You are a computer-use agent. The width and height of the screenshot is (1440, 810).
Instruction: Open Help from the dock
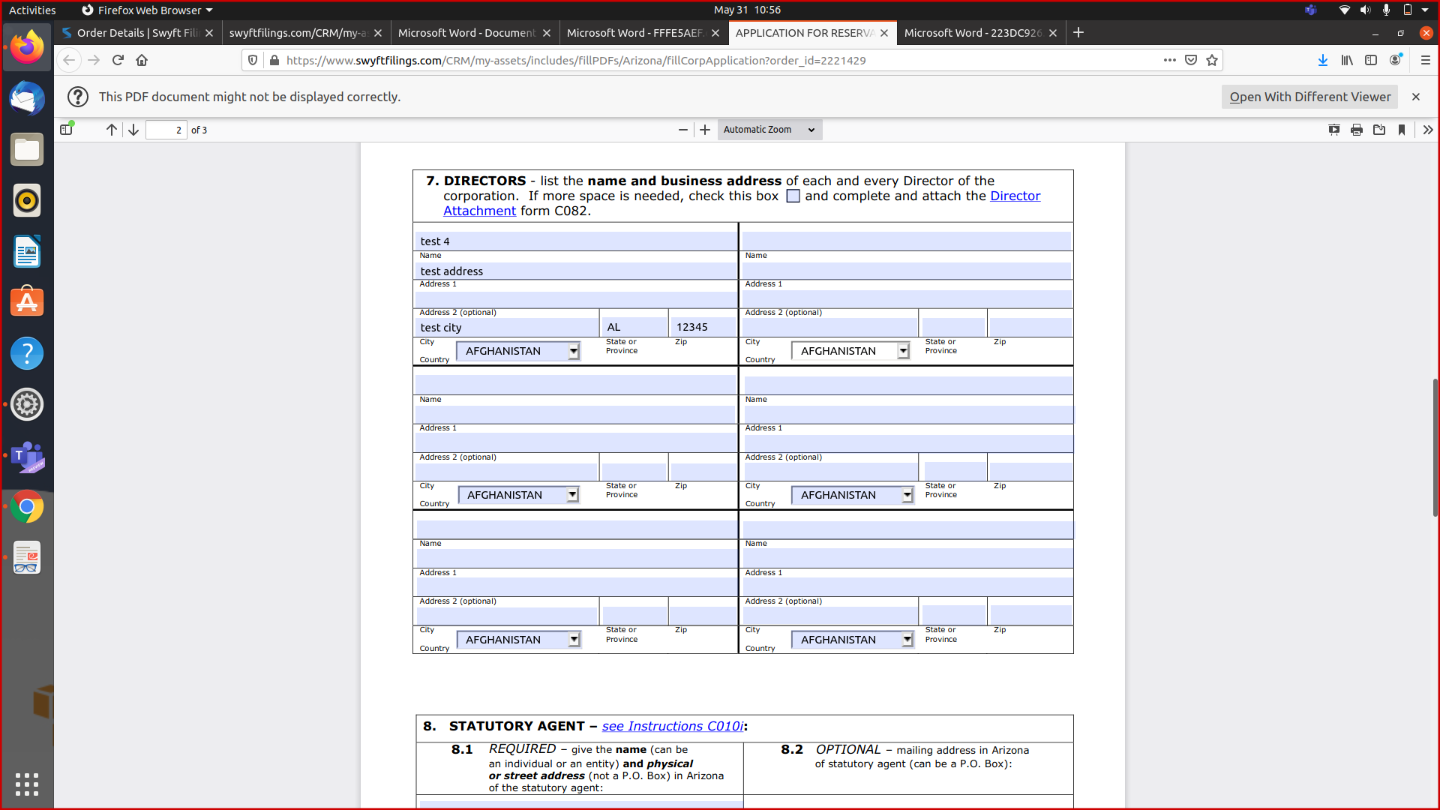(27, 354)
